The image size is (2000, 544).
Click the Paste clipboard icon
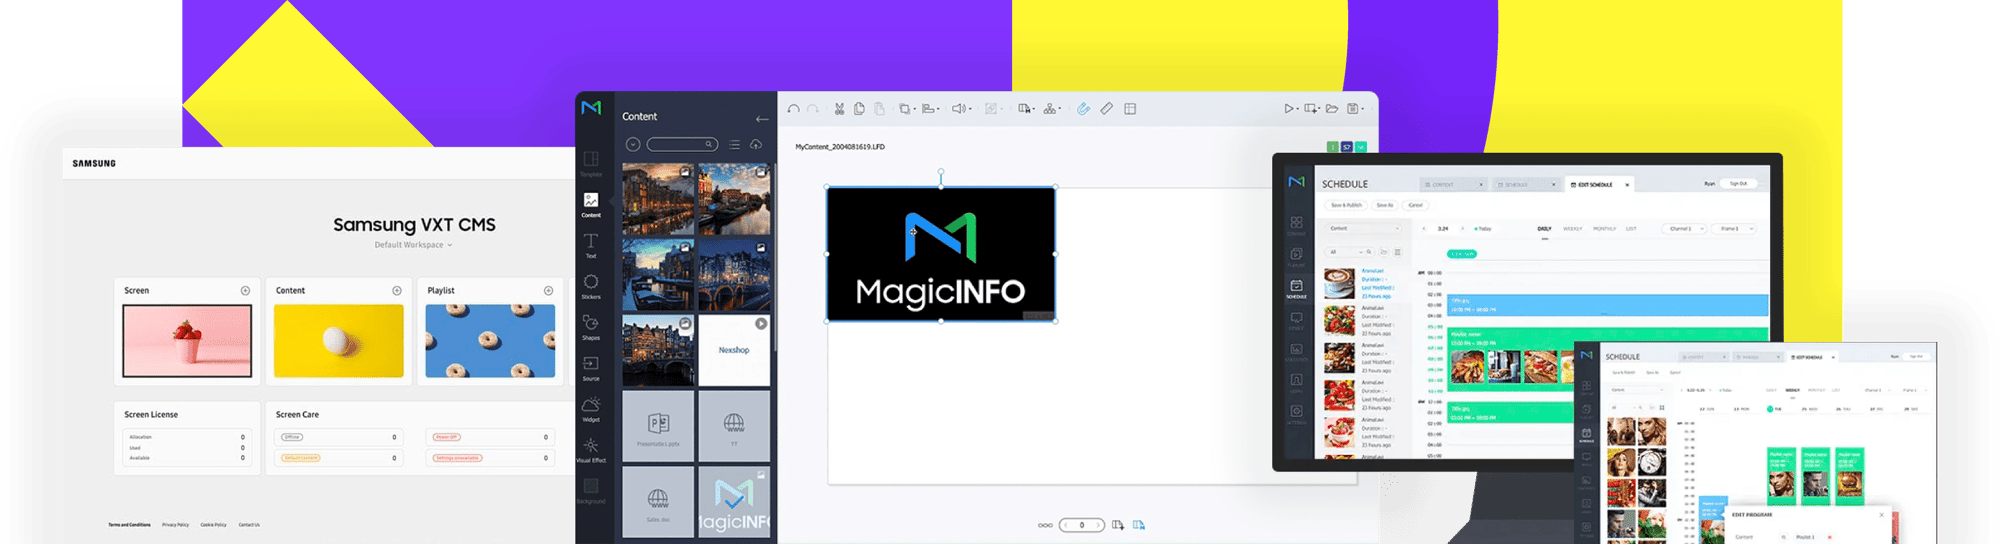[x=879, y=109]
